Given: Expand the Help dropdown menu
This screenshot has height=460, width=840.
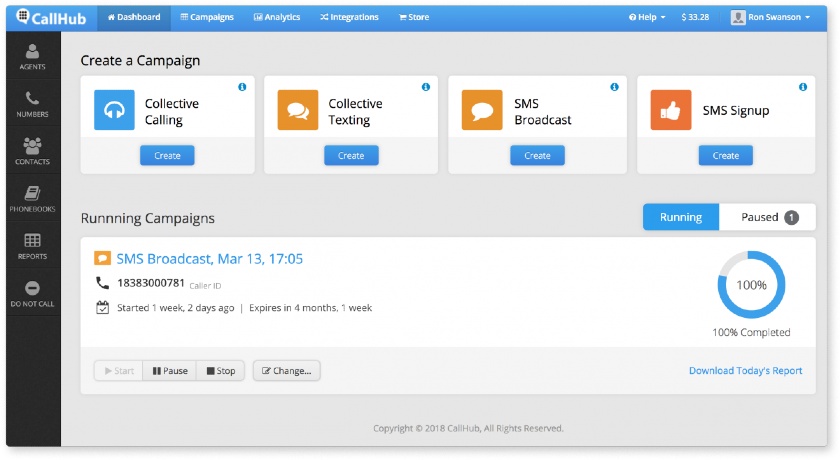Looking at the screenshot, I should pos(647,17).
